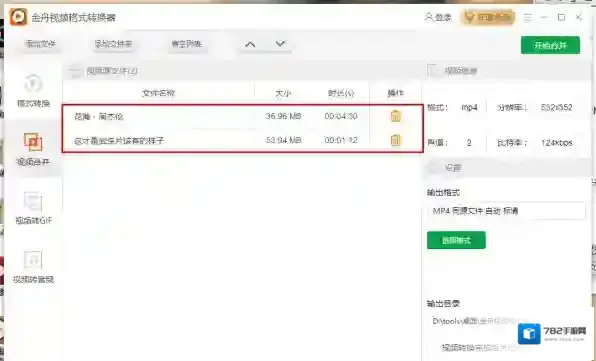
Task: Close the converter window
Action: point(578,17)
